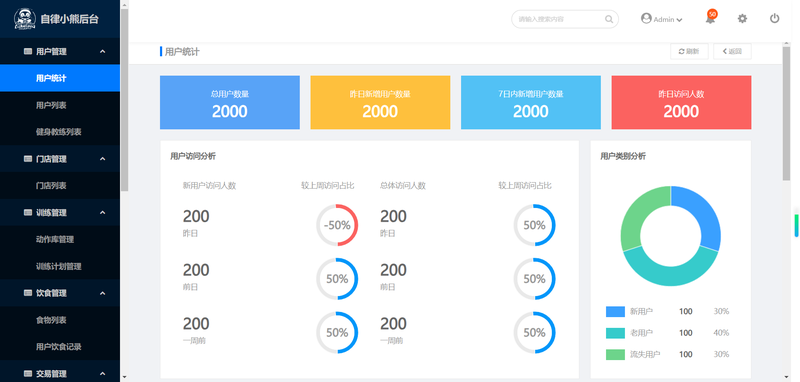Open the 训练计划管理 menu item
This screenshot has height=382, width=800.
pyautogui.click(x=60, y=266)
